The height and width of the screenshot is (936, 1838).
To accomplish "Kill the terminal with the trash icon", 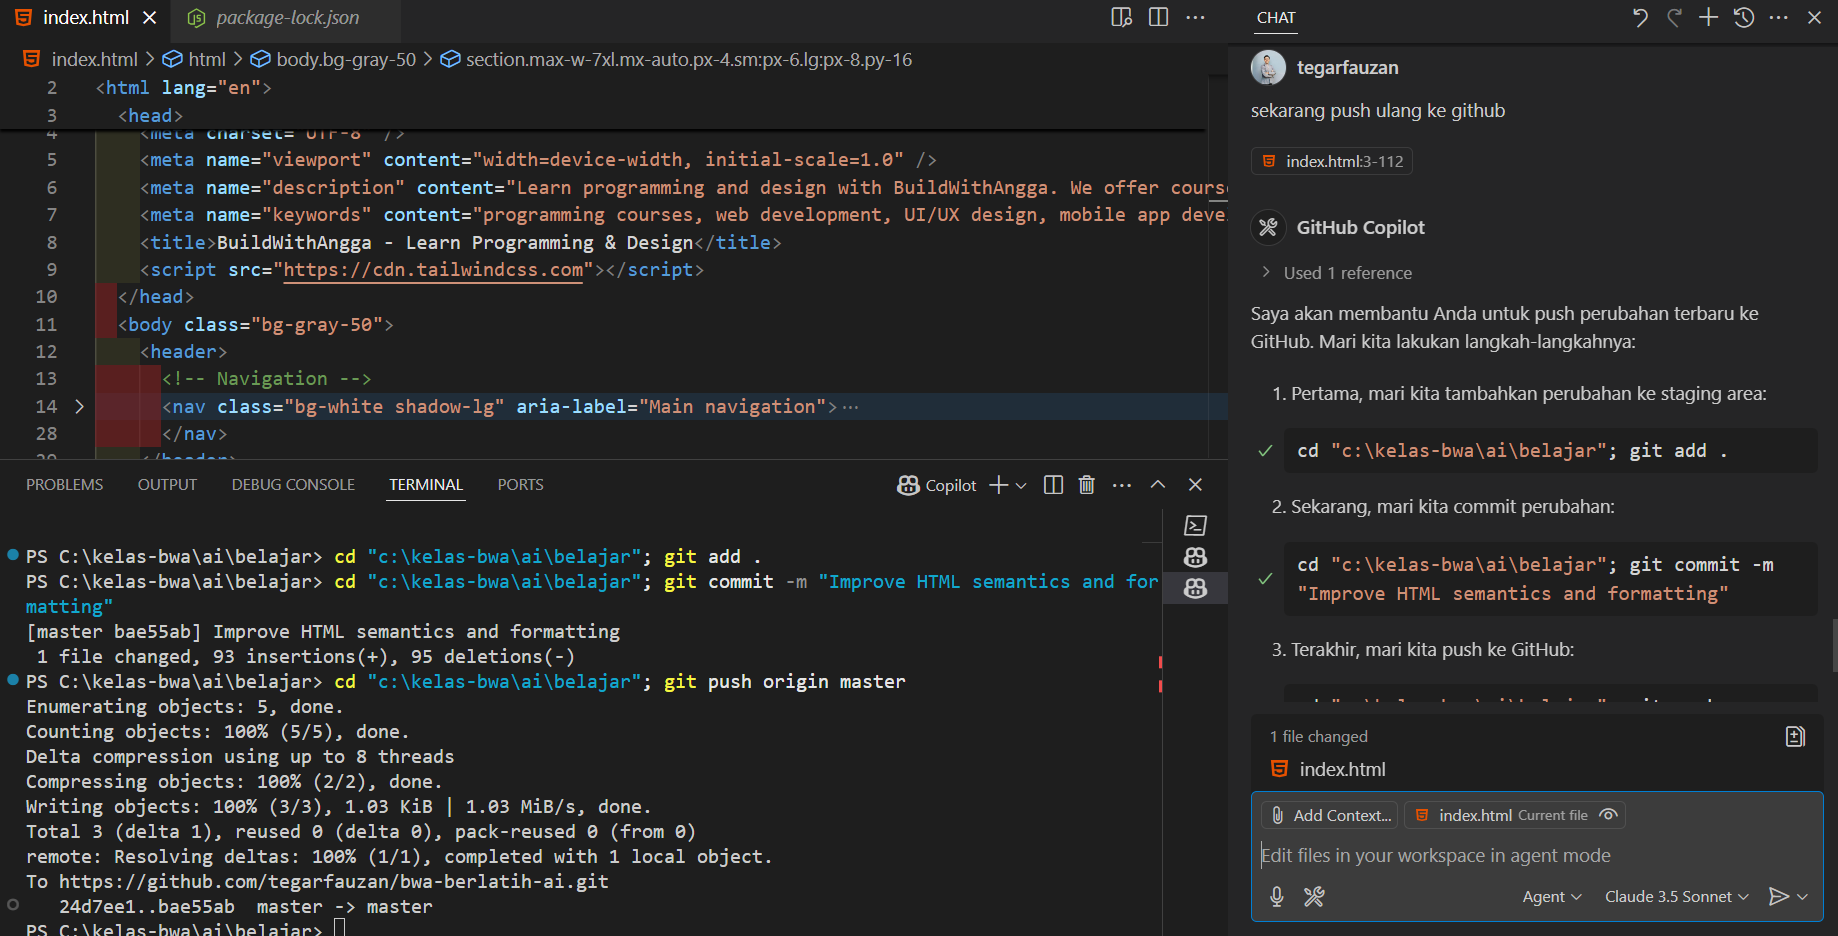I will (1087, 485).
